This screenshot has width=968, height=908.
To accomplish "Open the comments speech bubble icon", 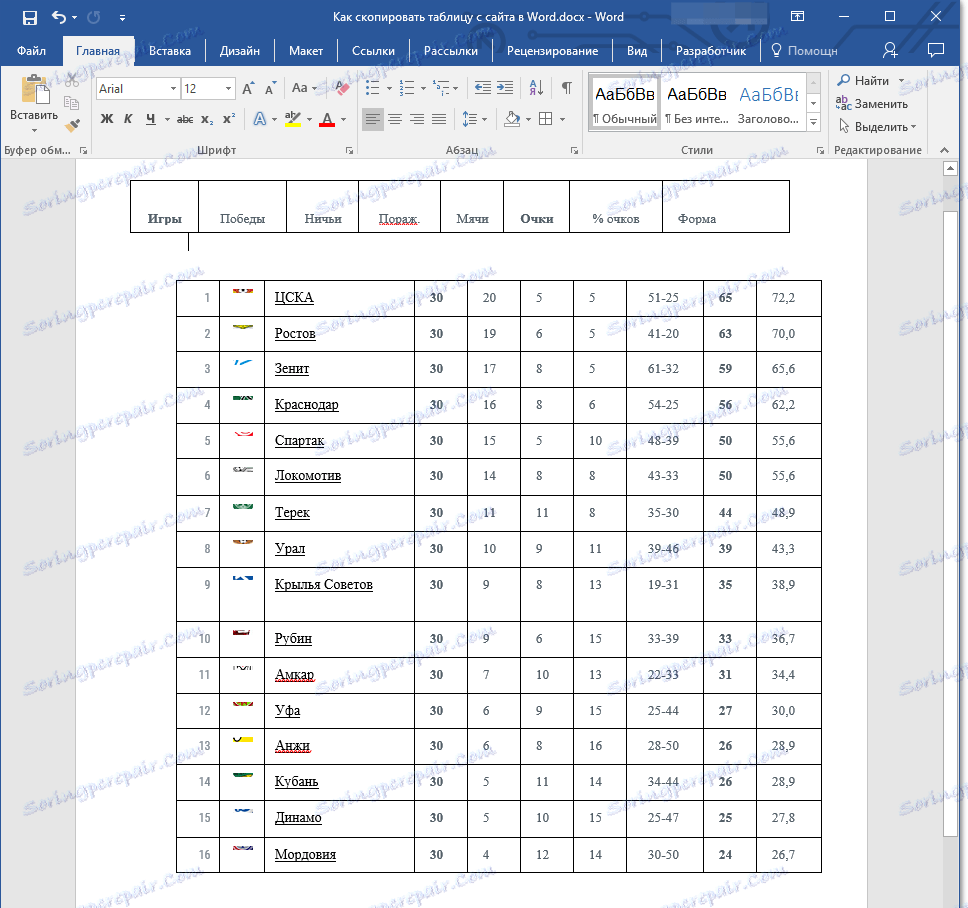I will click(x=936, y=50).
